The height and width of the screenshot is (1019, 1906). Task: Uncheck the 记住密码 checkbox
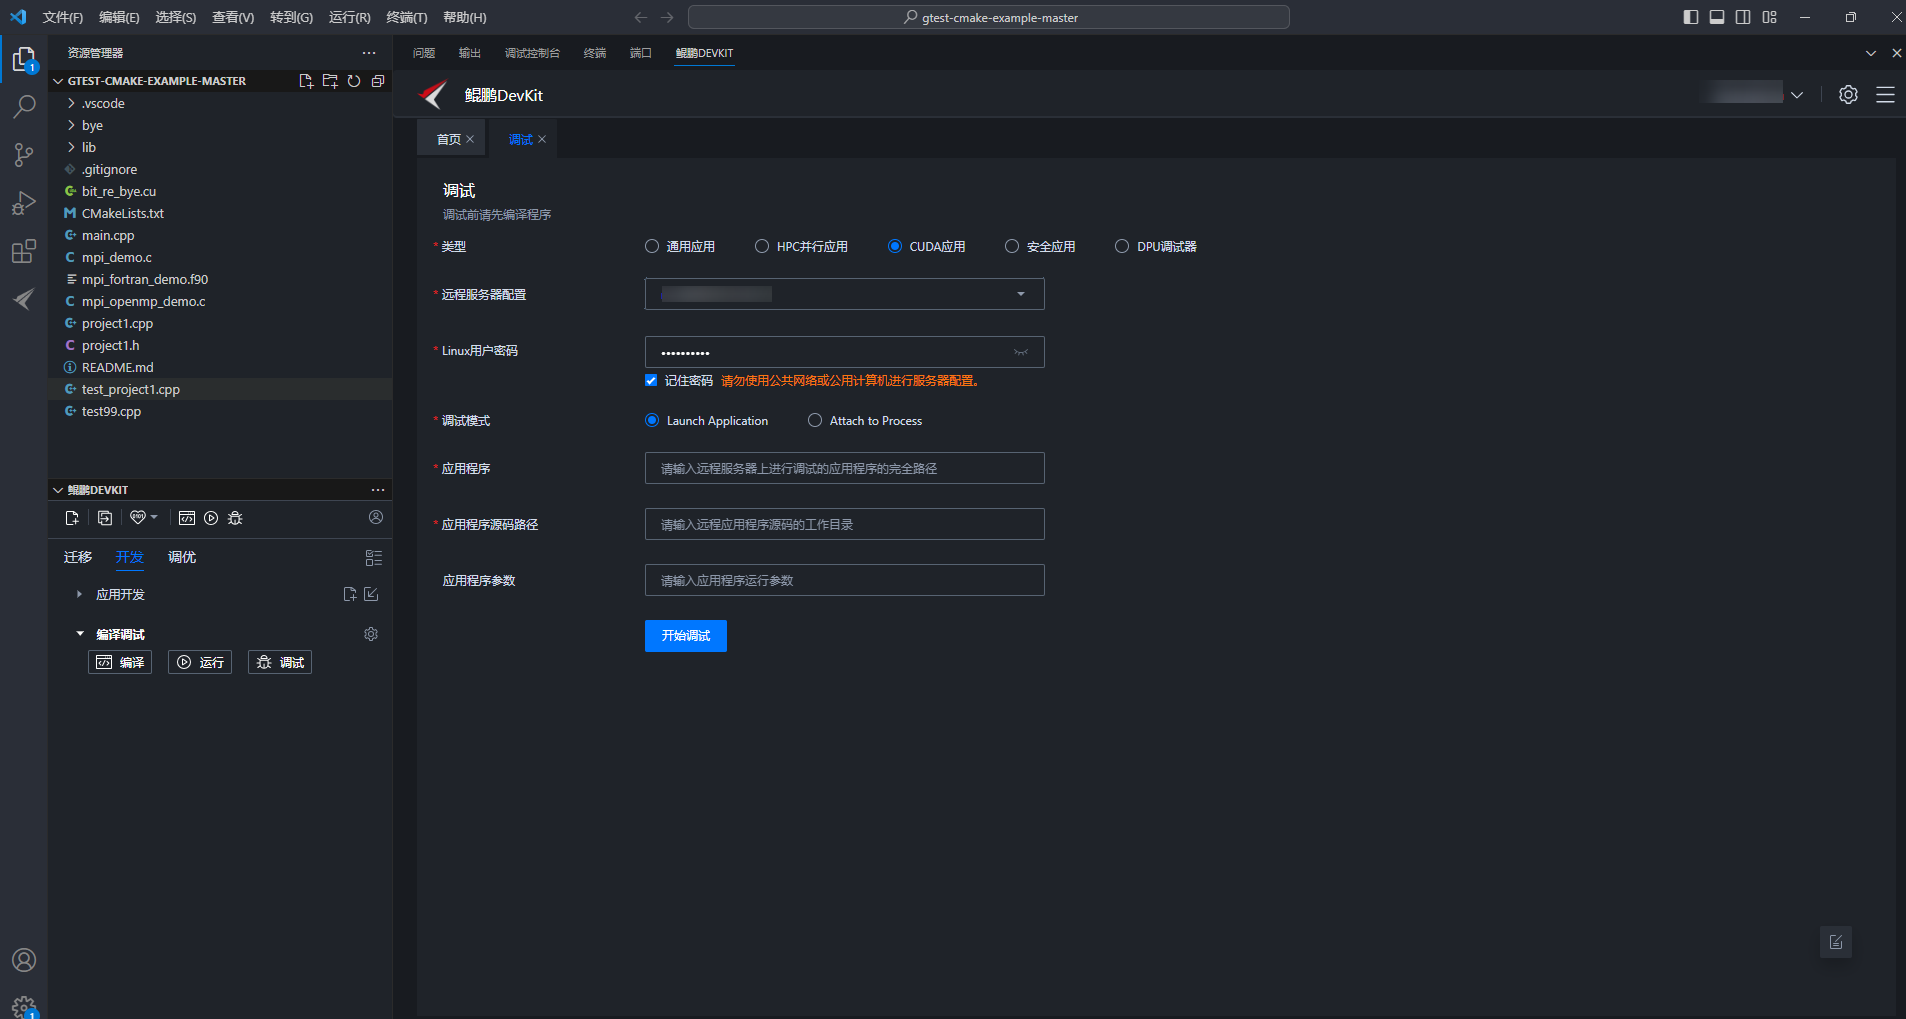[x=651, y=380]
